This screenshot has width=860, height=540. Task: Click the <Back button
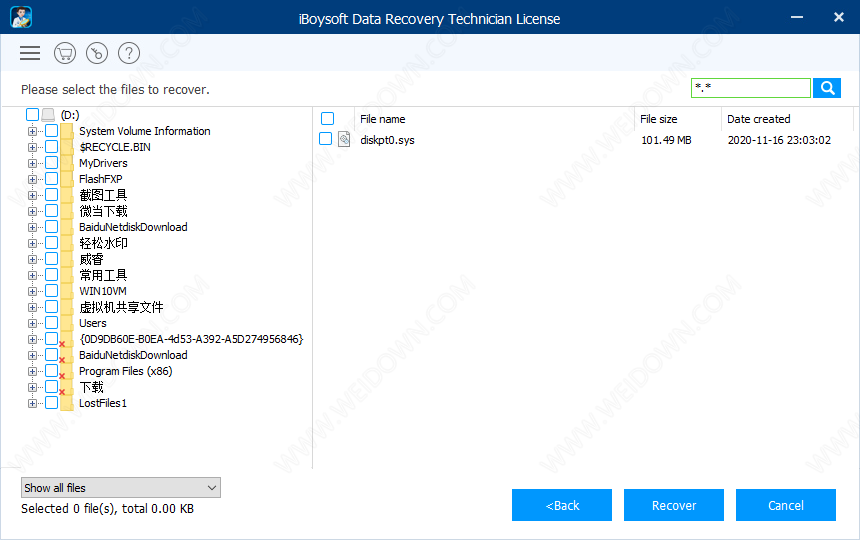pyautogui.click(x=562, y=505)
